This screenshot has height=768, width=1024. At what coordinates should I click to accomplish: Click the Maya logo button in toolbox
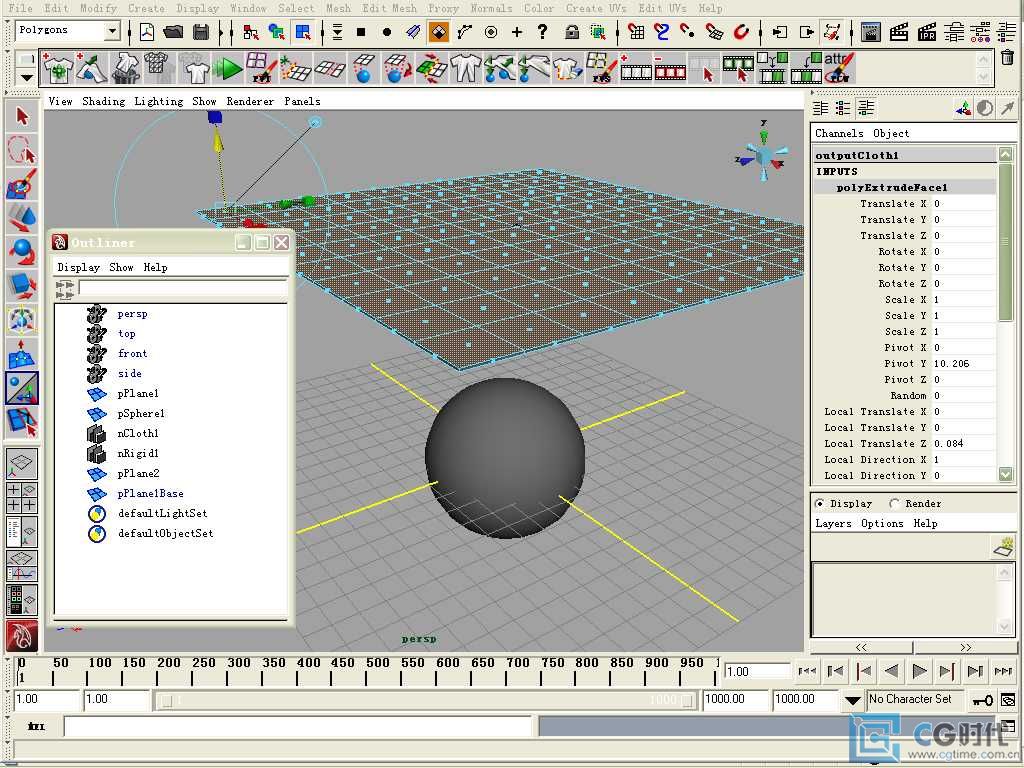(x=22, y=635)
